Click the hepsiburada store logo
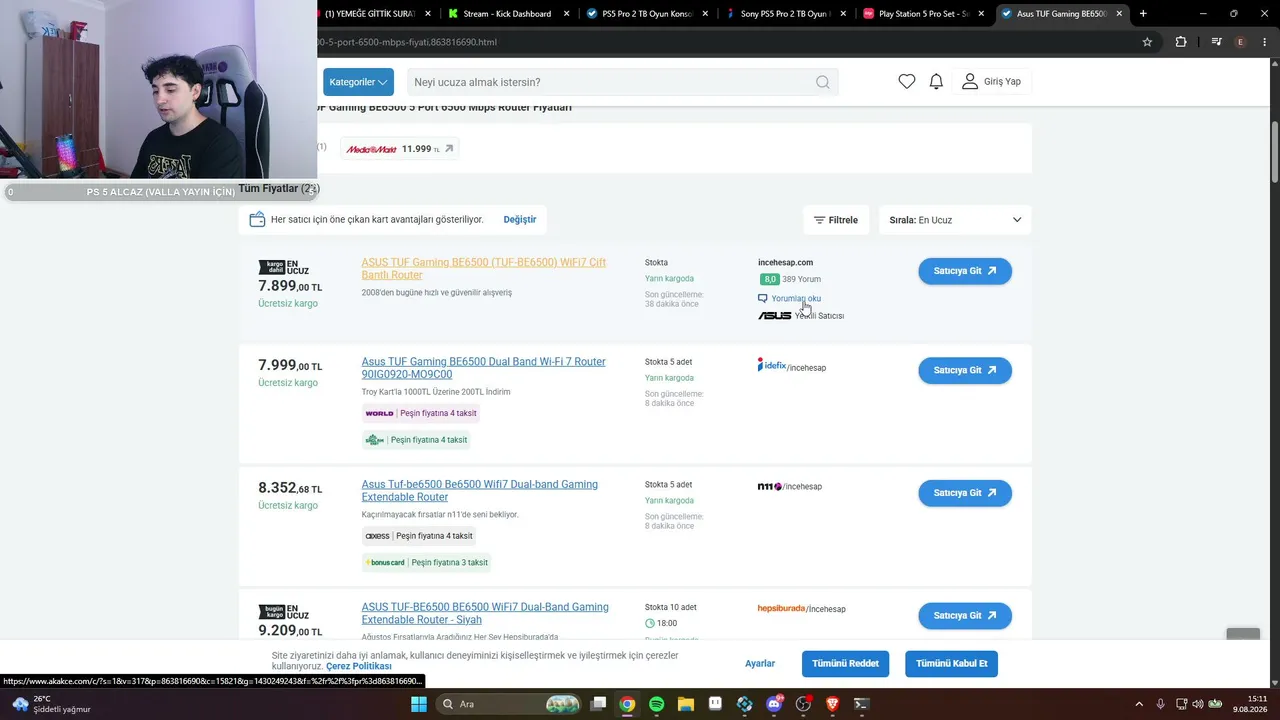1280x720 pixels. [x=781, y=608]
